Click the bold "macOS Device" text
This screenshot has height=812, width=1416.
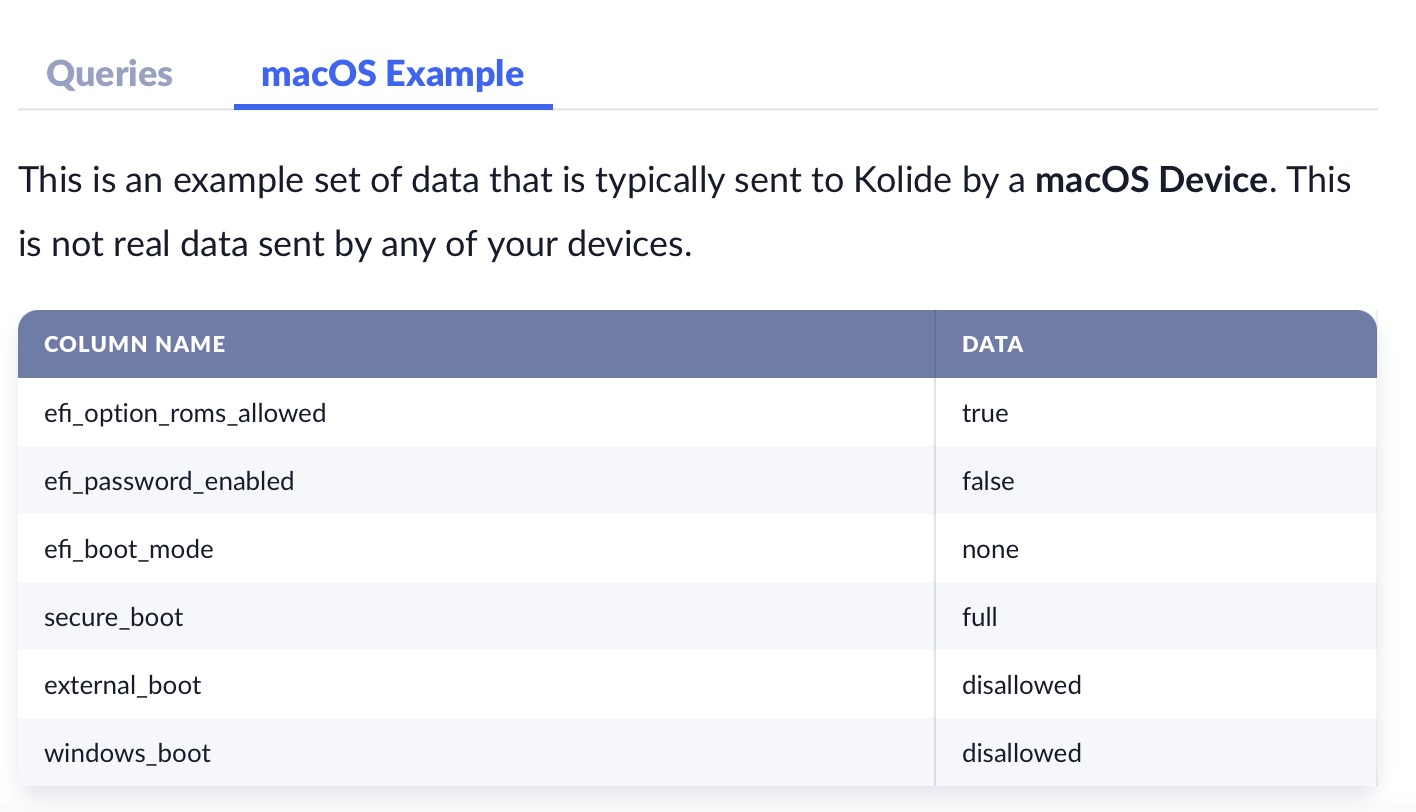coord(1151,181)
